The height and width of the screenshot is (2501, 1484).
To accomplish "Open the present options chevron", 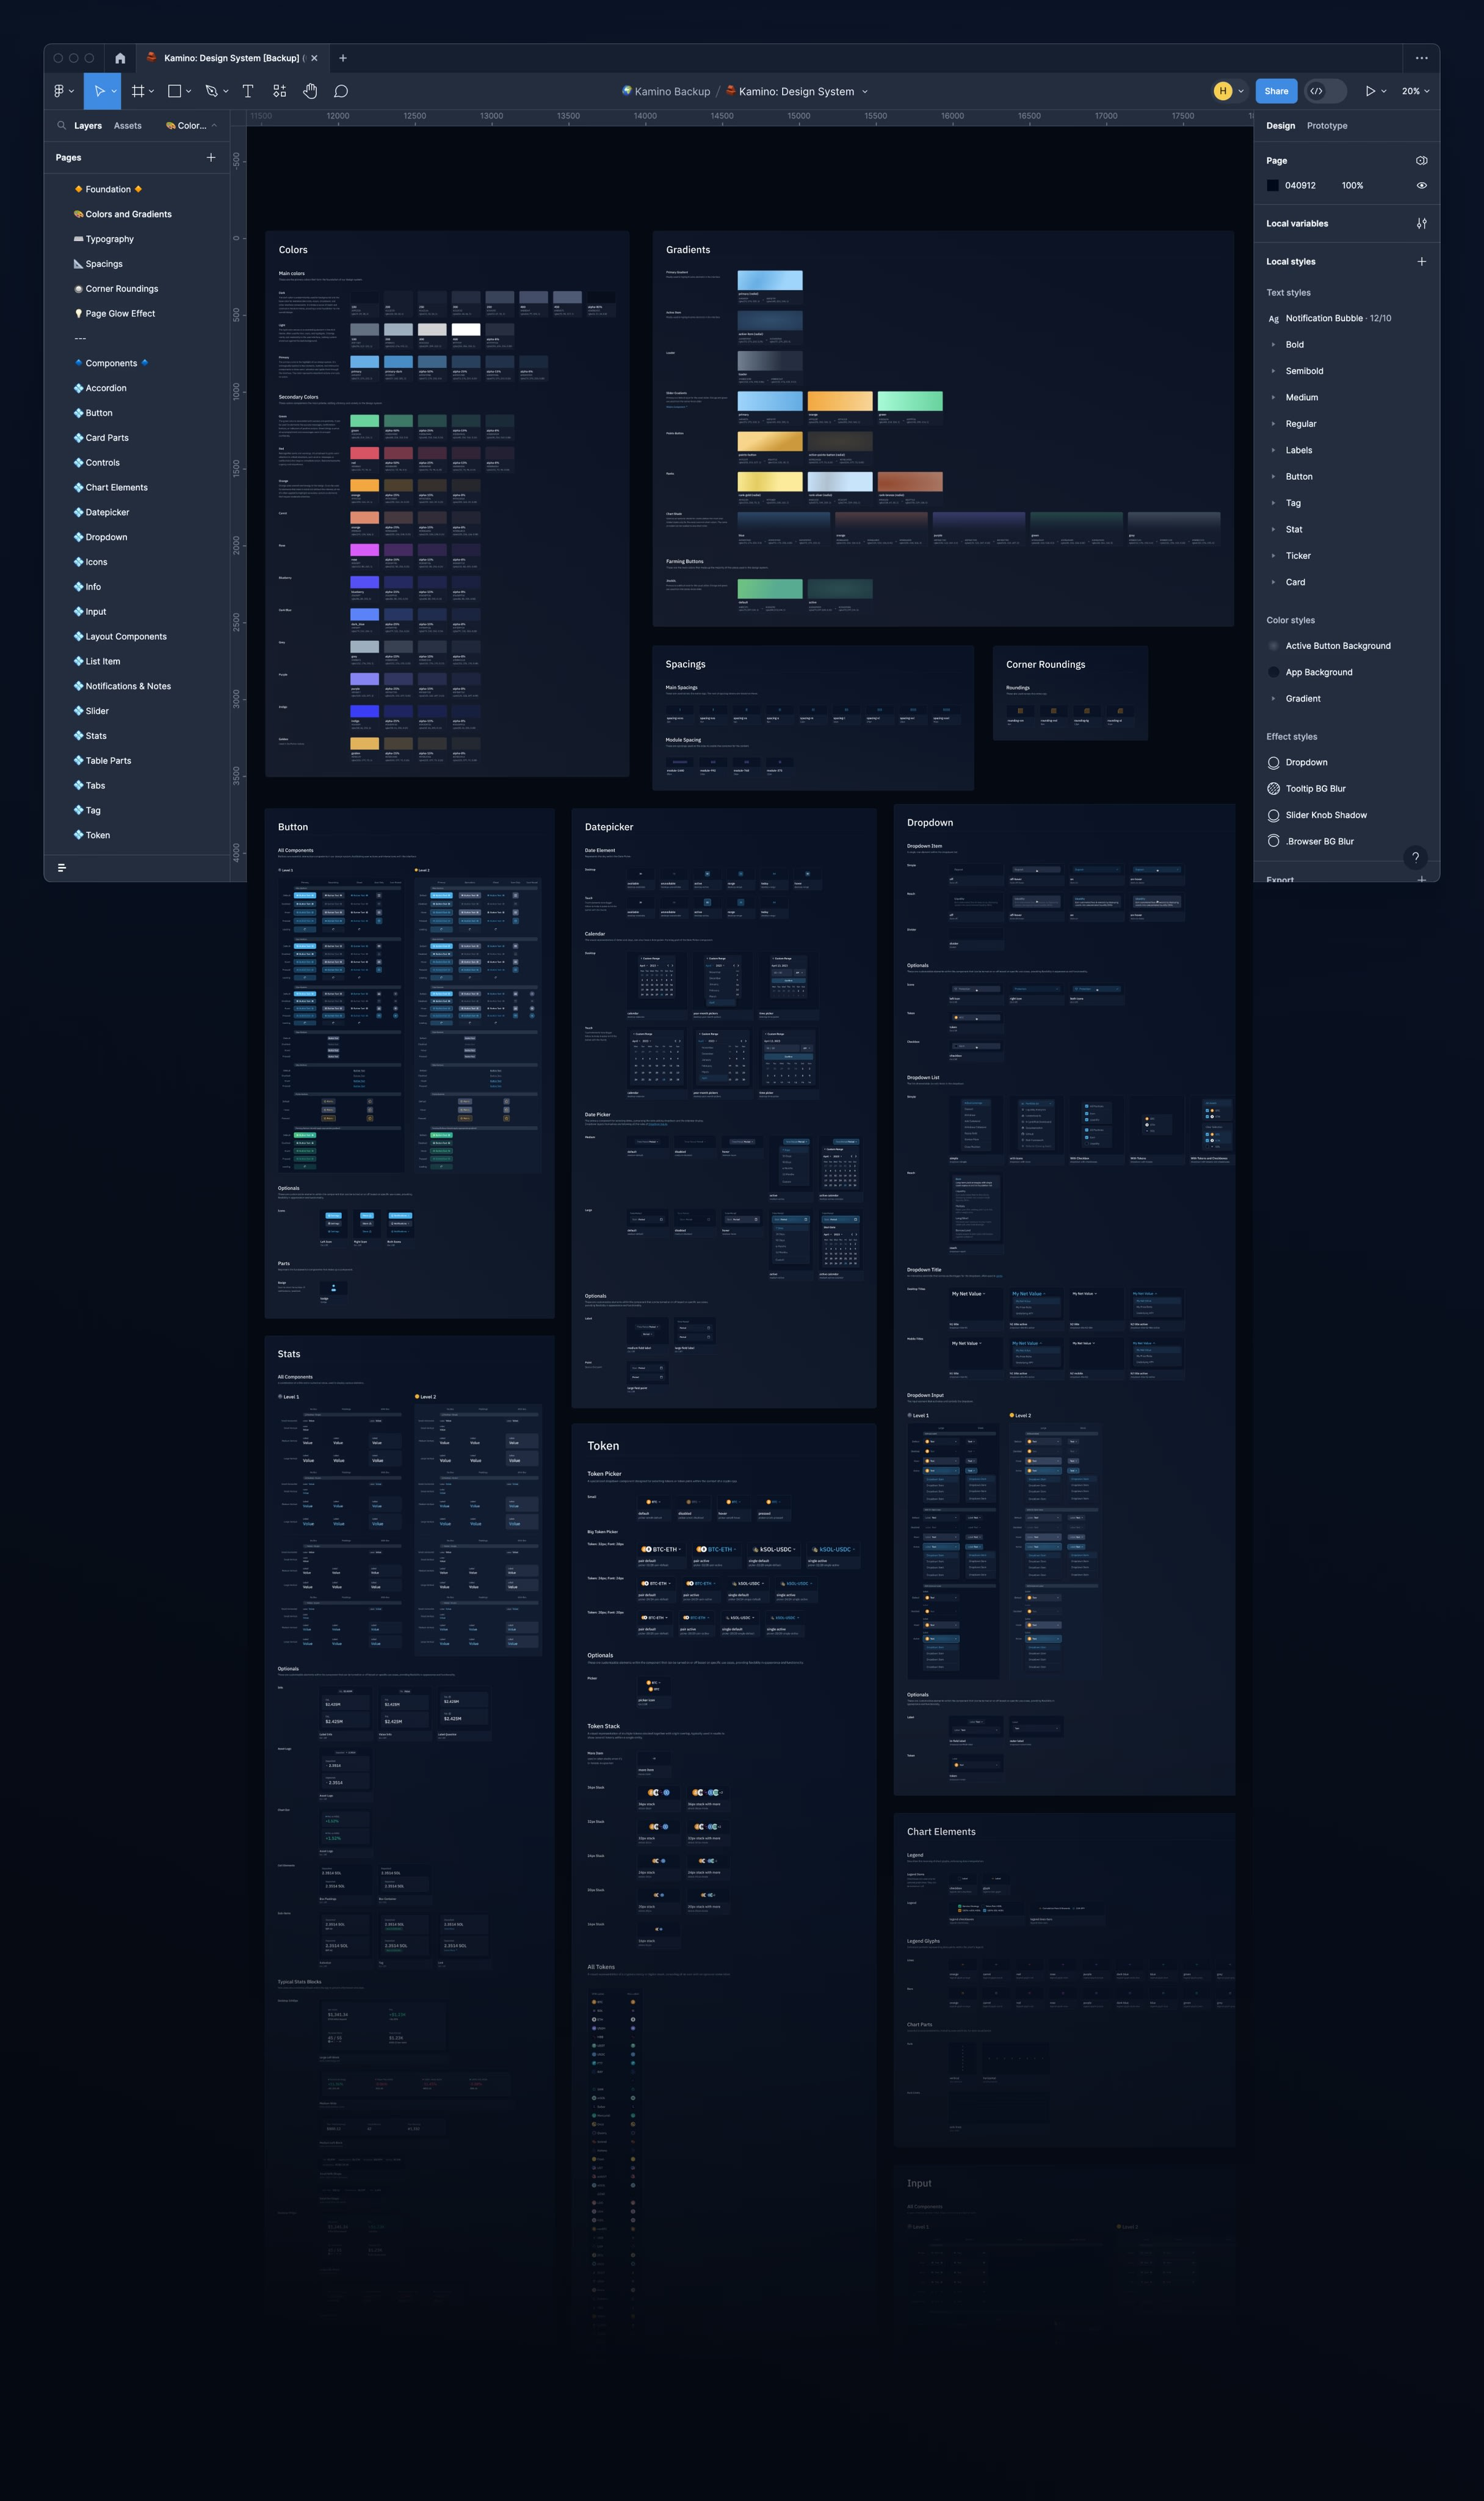I will pos(1384,91).
